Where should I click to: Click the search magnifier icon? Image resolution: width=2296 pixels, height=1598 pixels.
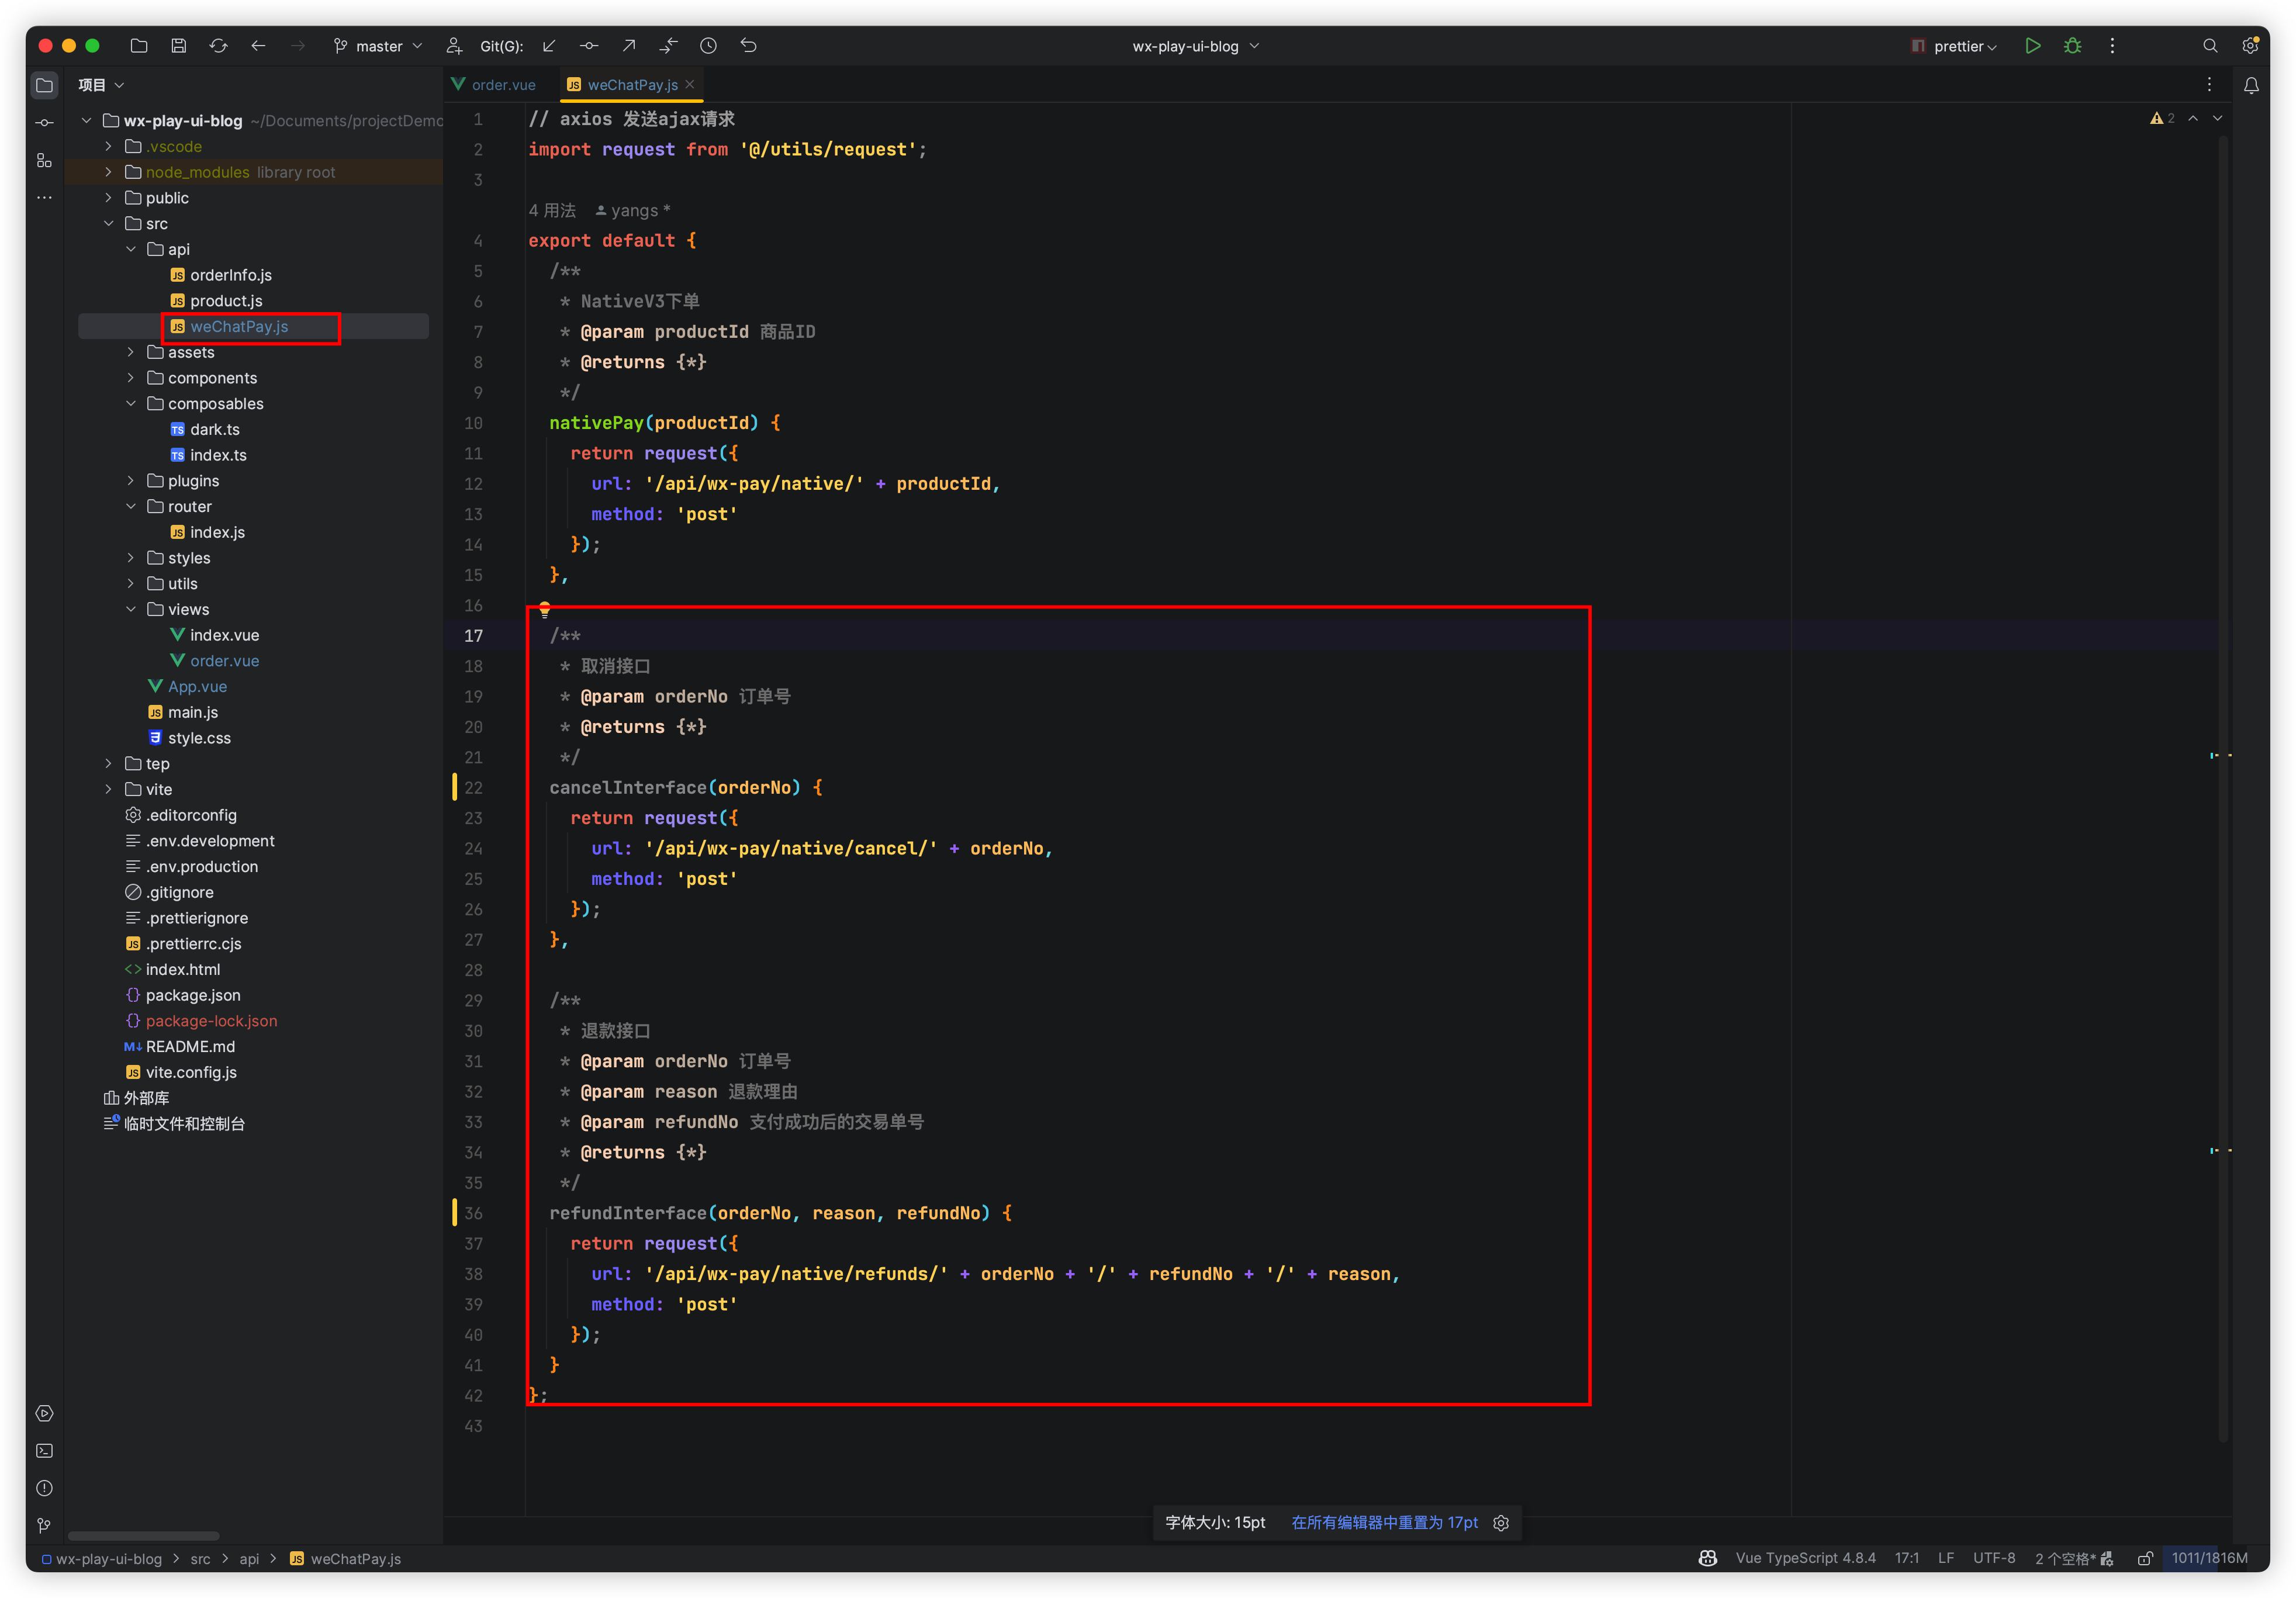click(x=2210, y=46)
